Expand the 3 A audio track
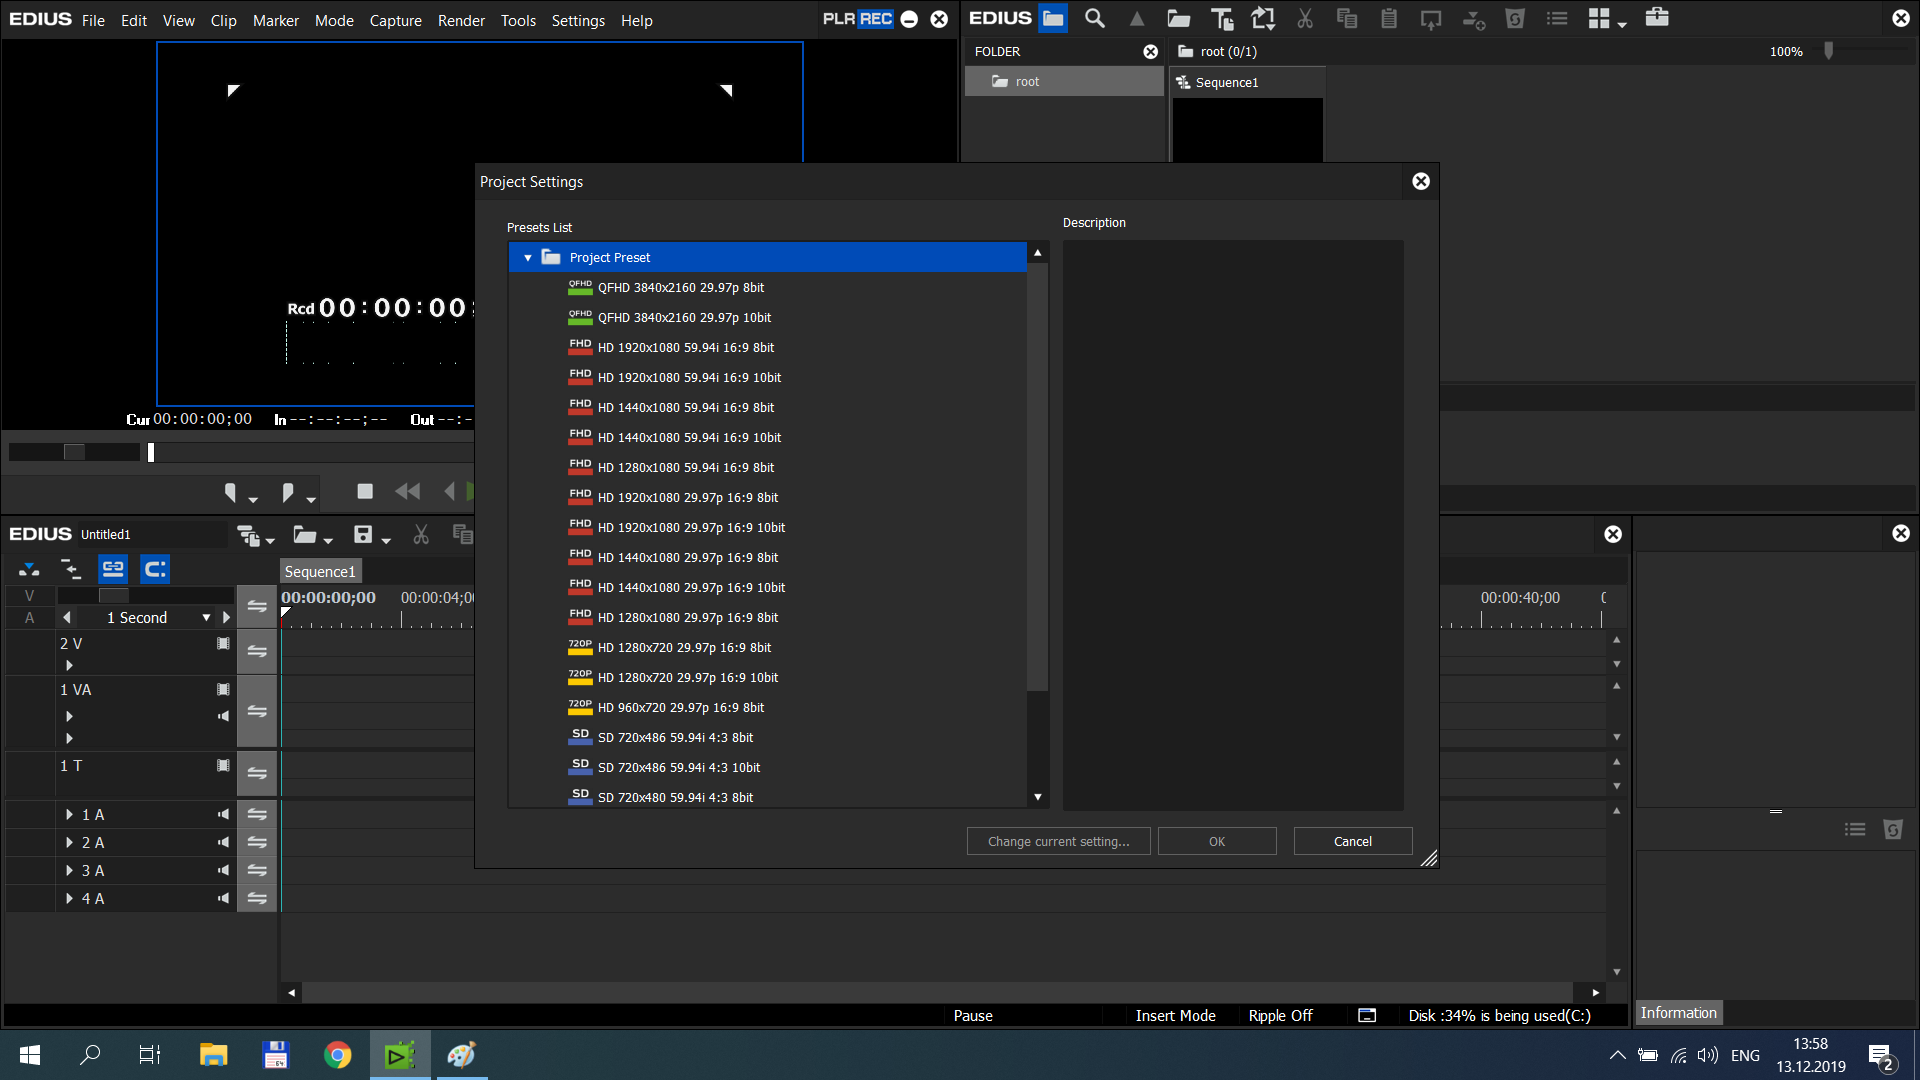The width and height of the screenshot is (1920, 1080). [x=69, y=870]
